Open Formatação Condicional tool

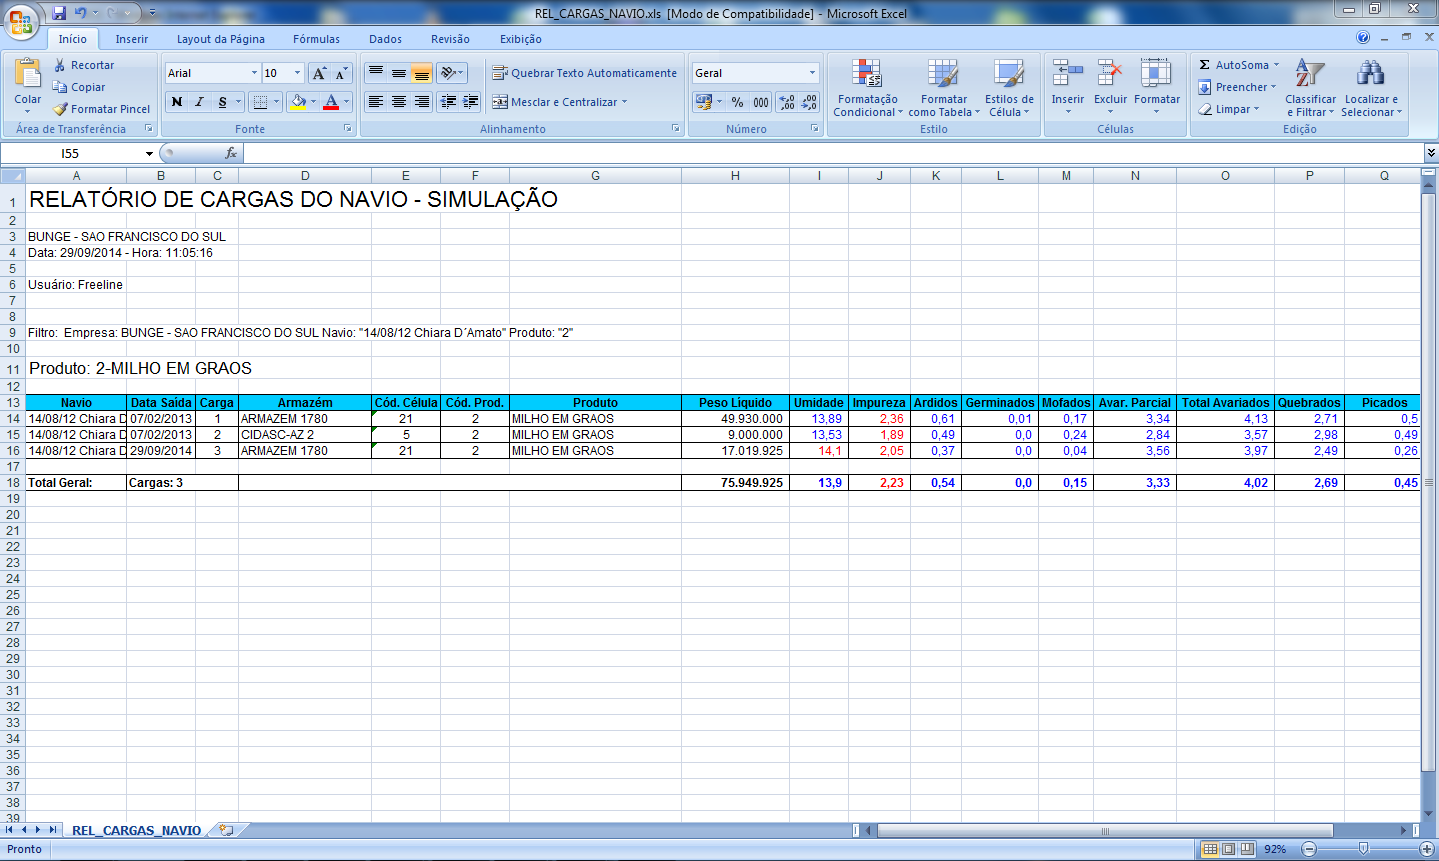[867, 88]
